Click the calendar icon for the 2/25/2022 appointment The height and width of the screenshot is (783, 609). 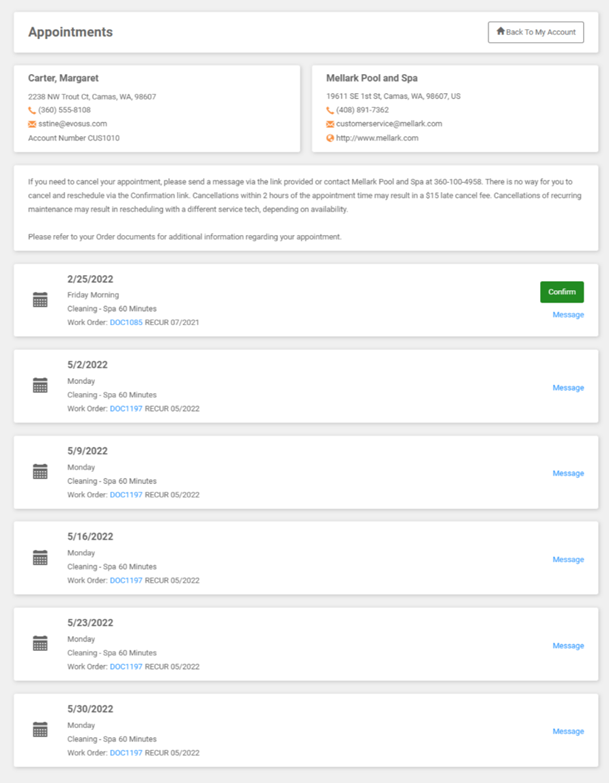(40, 299)
